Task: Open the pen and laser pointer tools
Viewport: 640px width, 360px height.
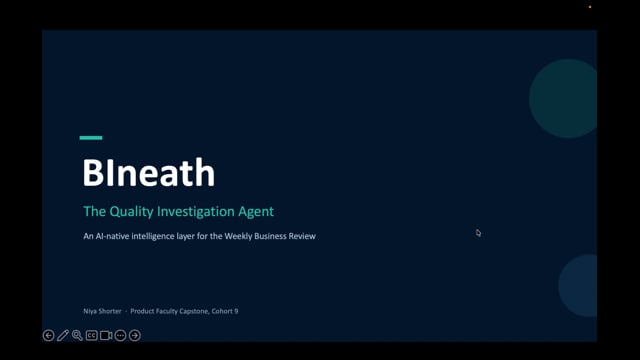Action: tap(63, 336)
